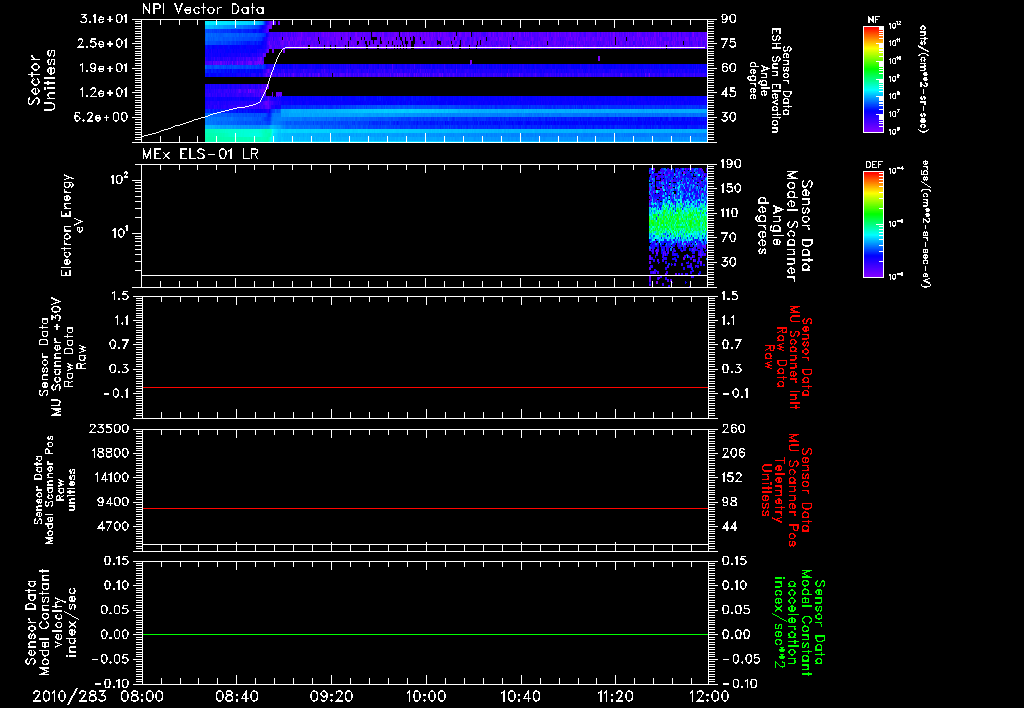The width and height of the screenshot is (1024, 708).
Task: Click the "Electron Energy eV" axis title
Action: (x=71, y=225)
